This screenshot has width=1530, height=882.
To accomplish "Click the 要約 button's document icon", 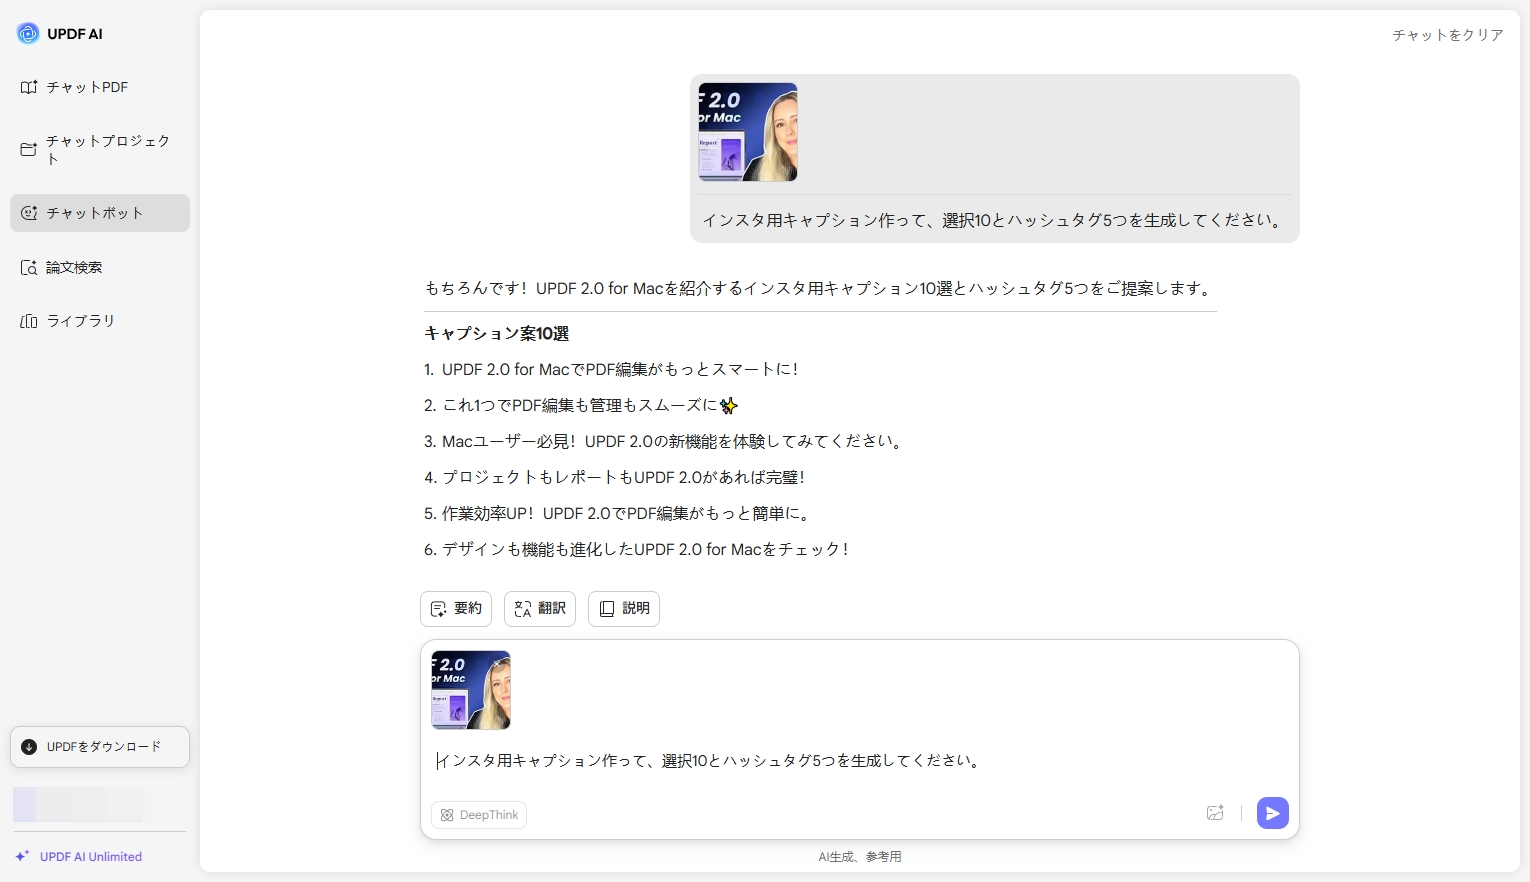I will click(438, 609).
